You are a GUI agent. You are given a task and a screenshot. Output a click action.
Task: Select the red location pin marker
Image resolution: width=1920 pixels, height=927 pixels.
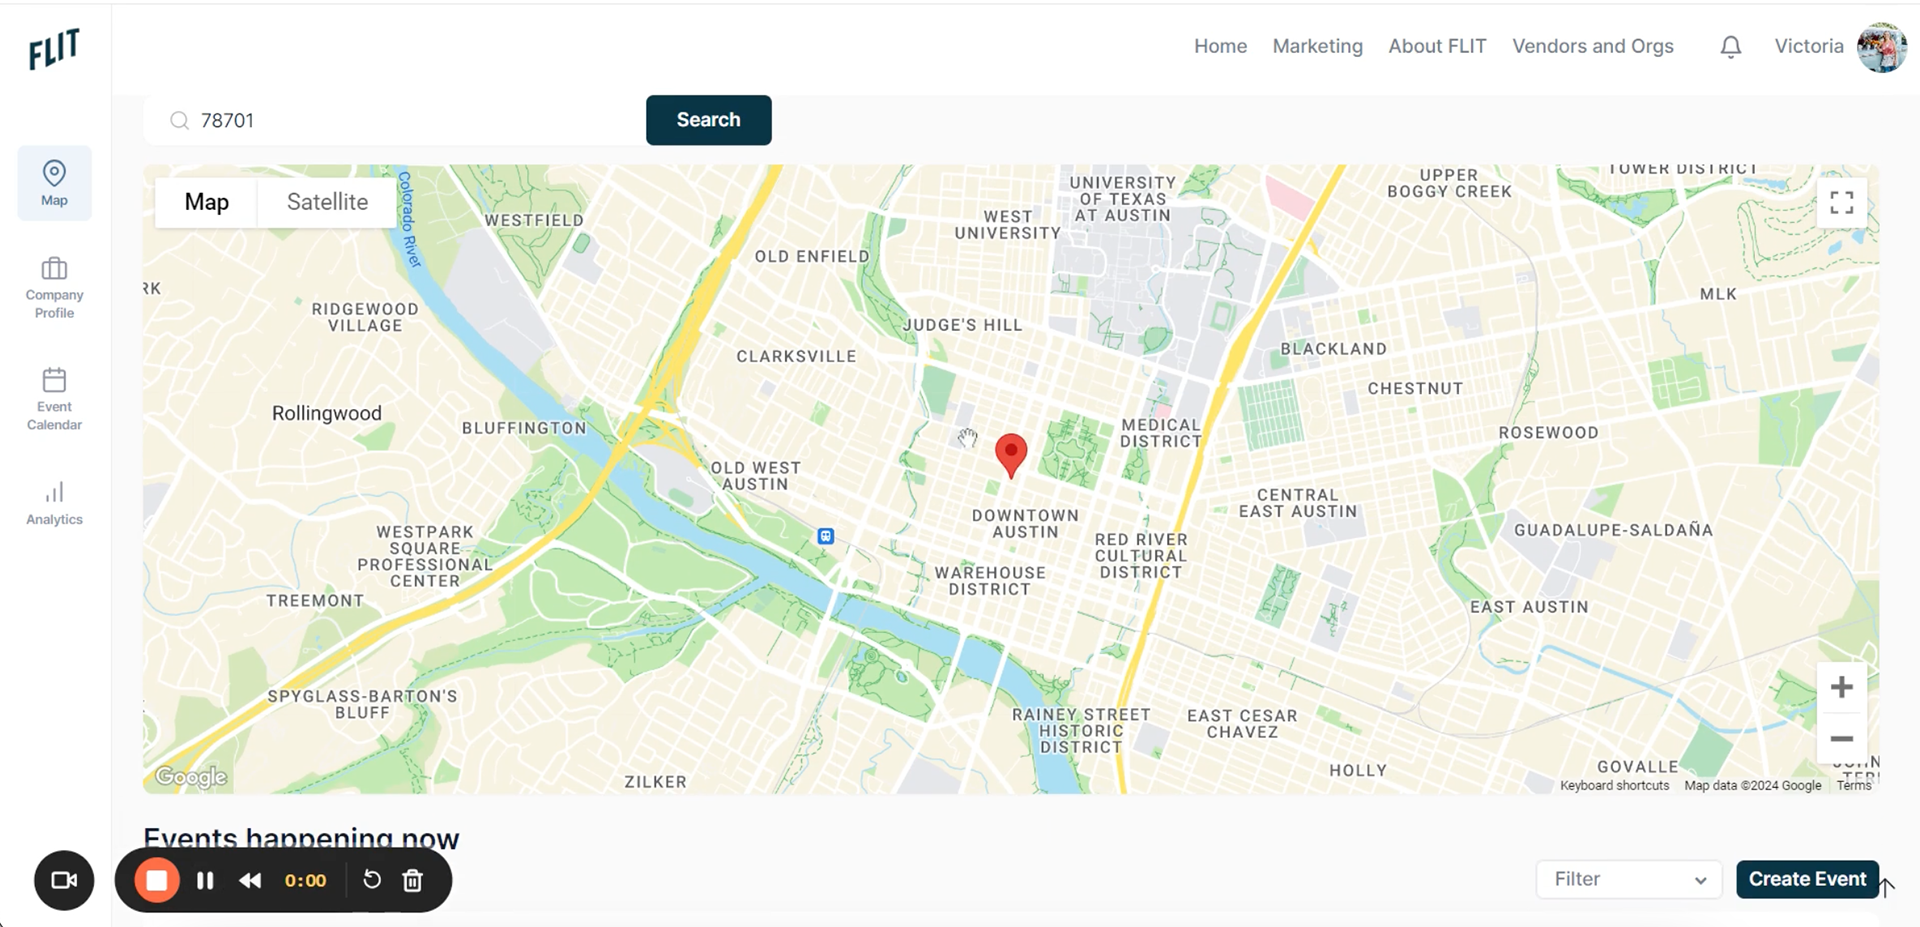tap(1011, 455)
